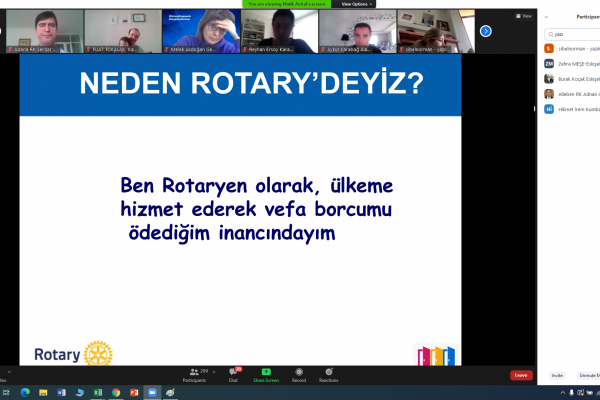
Task: Select the Aykut Karabağ video thumbnail
Action: pos(358,31)
